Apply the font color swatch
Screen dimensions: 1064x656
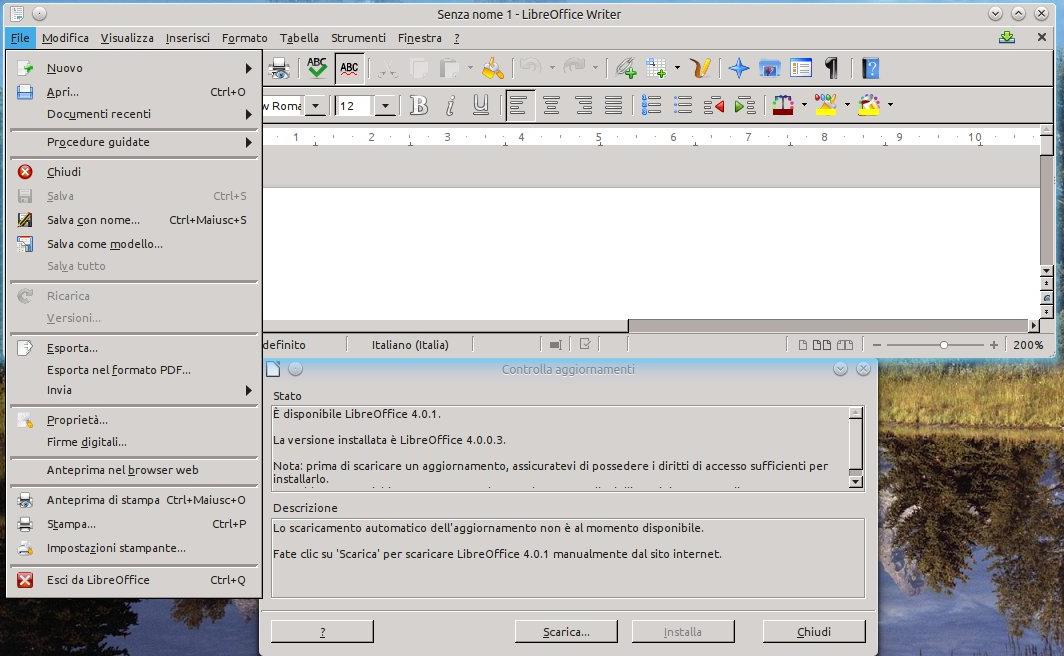coord(782,105)
